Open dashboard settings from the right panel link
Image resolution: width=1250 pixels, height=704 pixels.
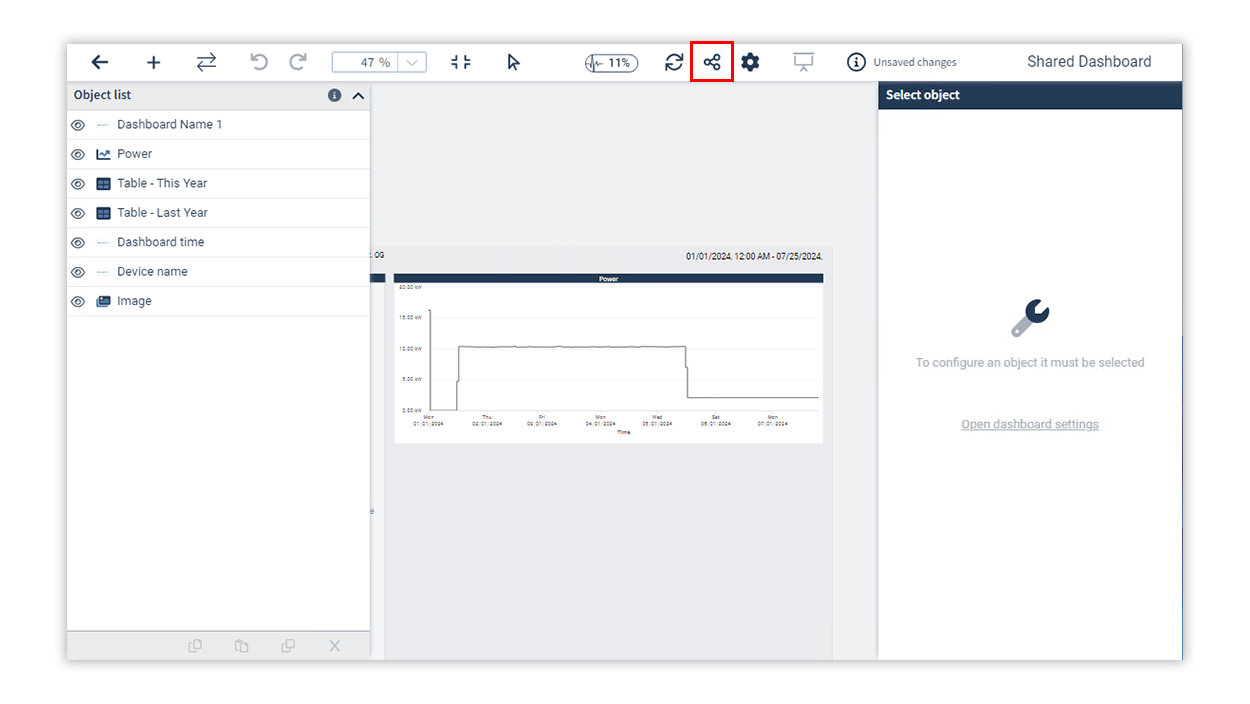(1029, 423)
